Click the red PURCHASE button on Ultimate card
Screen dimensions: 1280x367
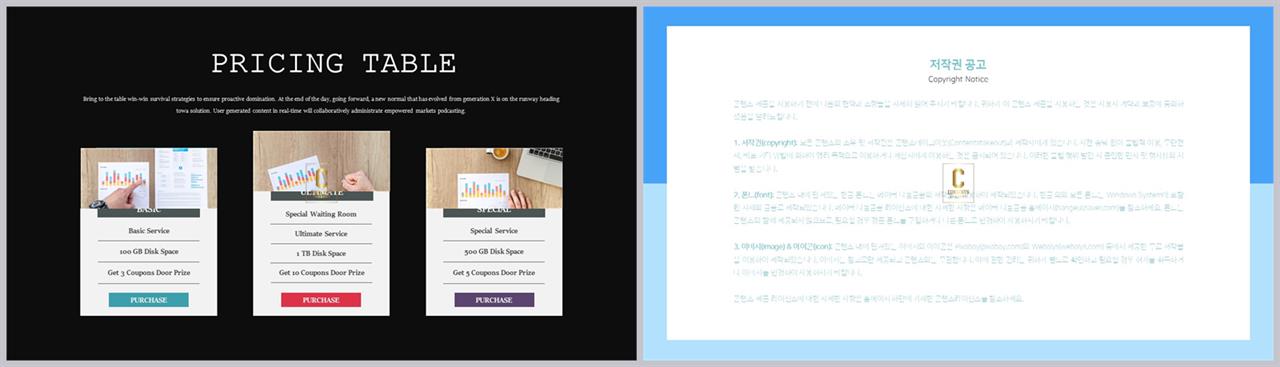coord(321,299)
